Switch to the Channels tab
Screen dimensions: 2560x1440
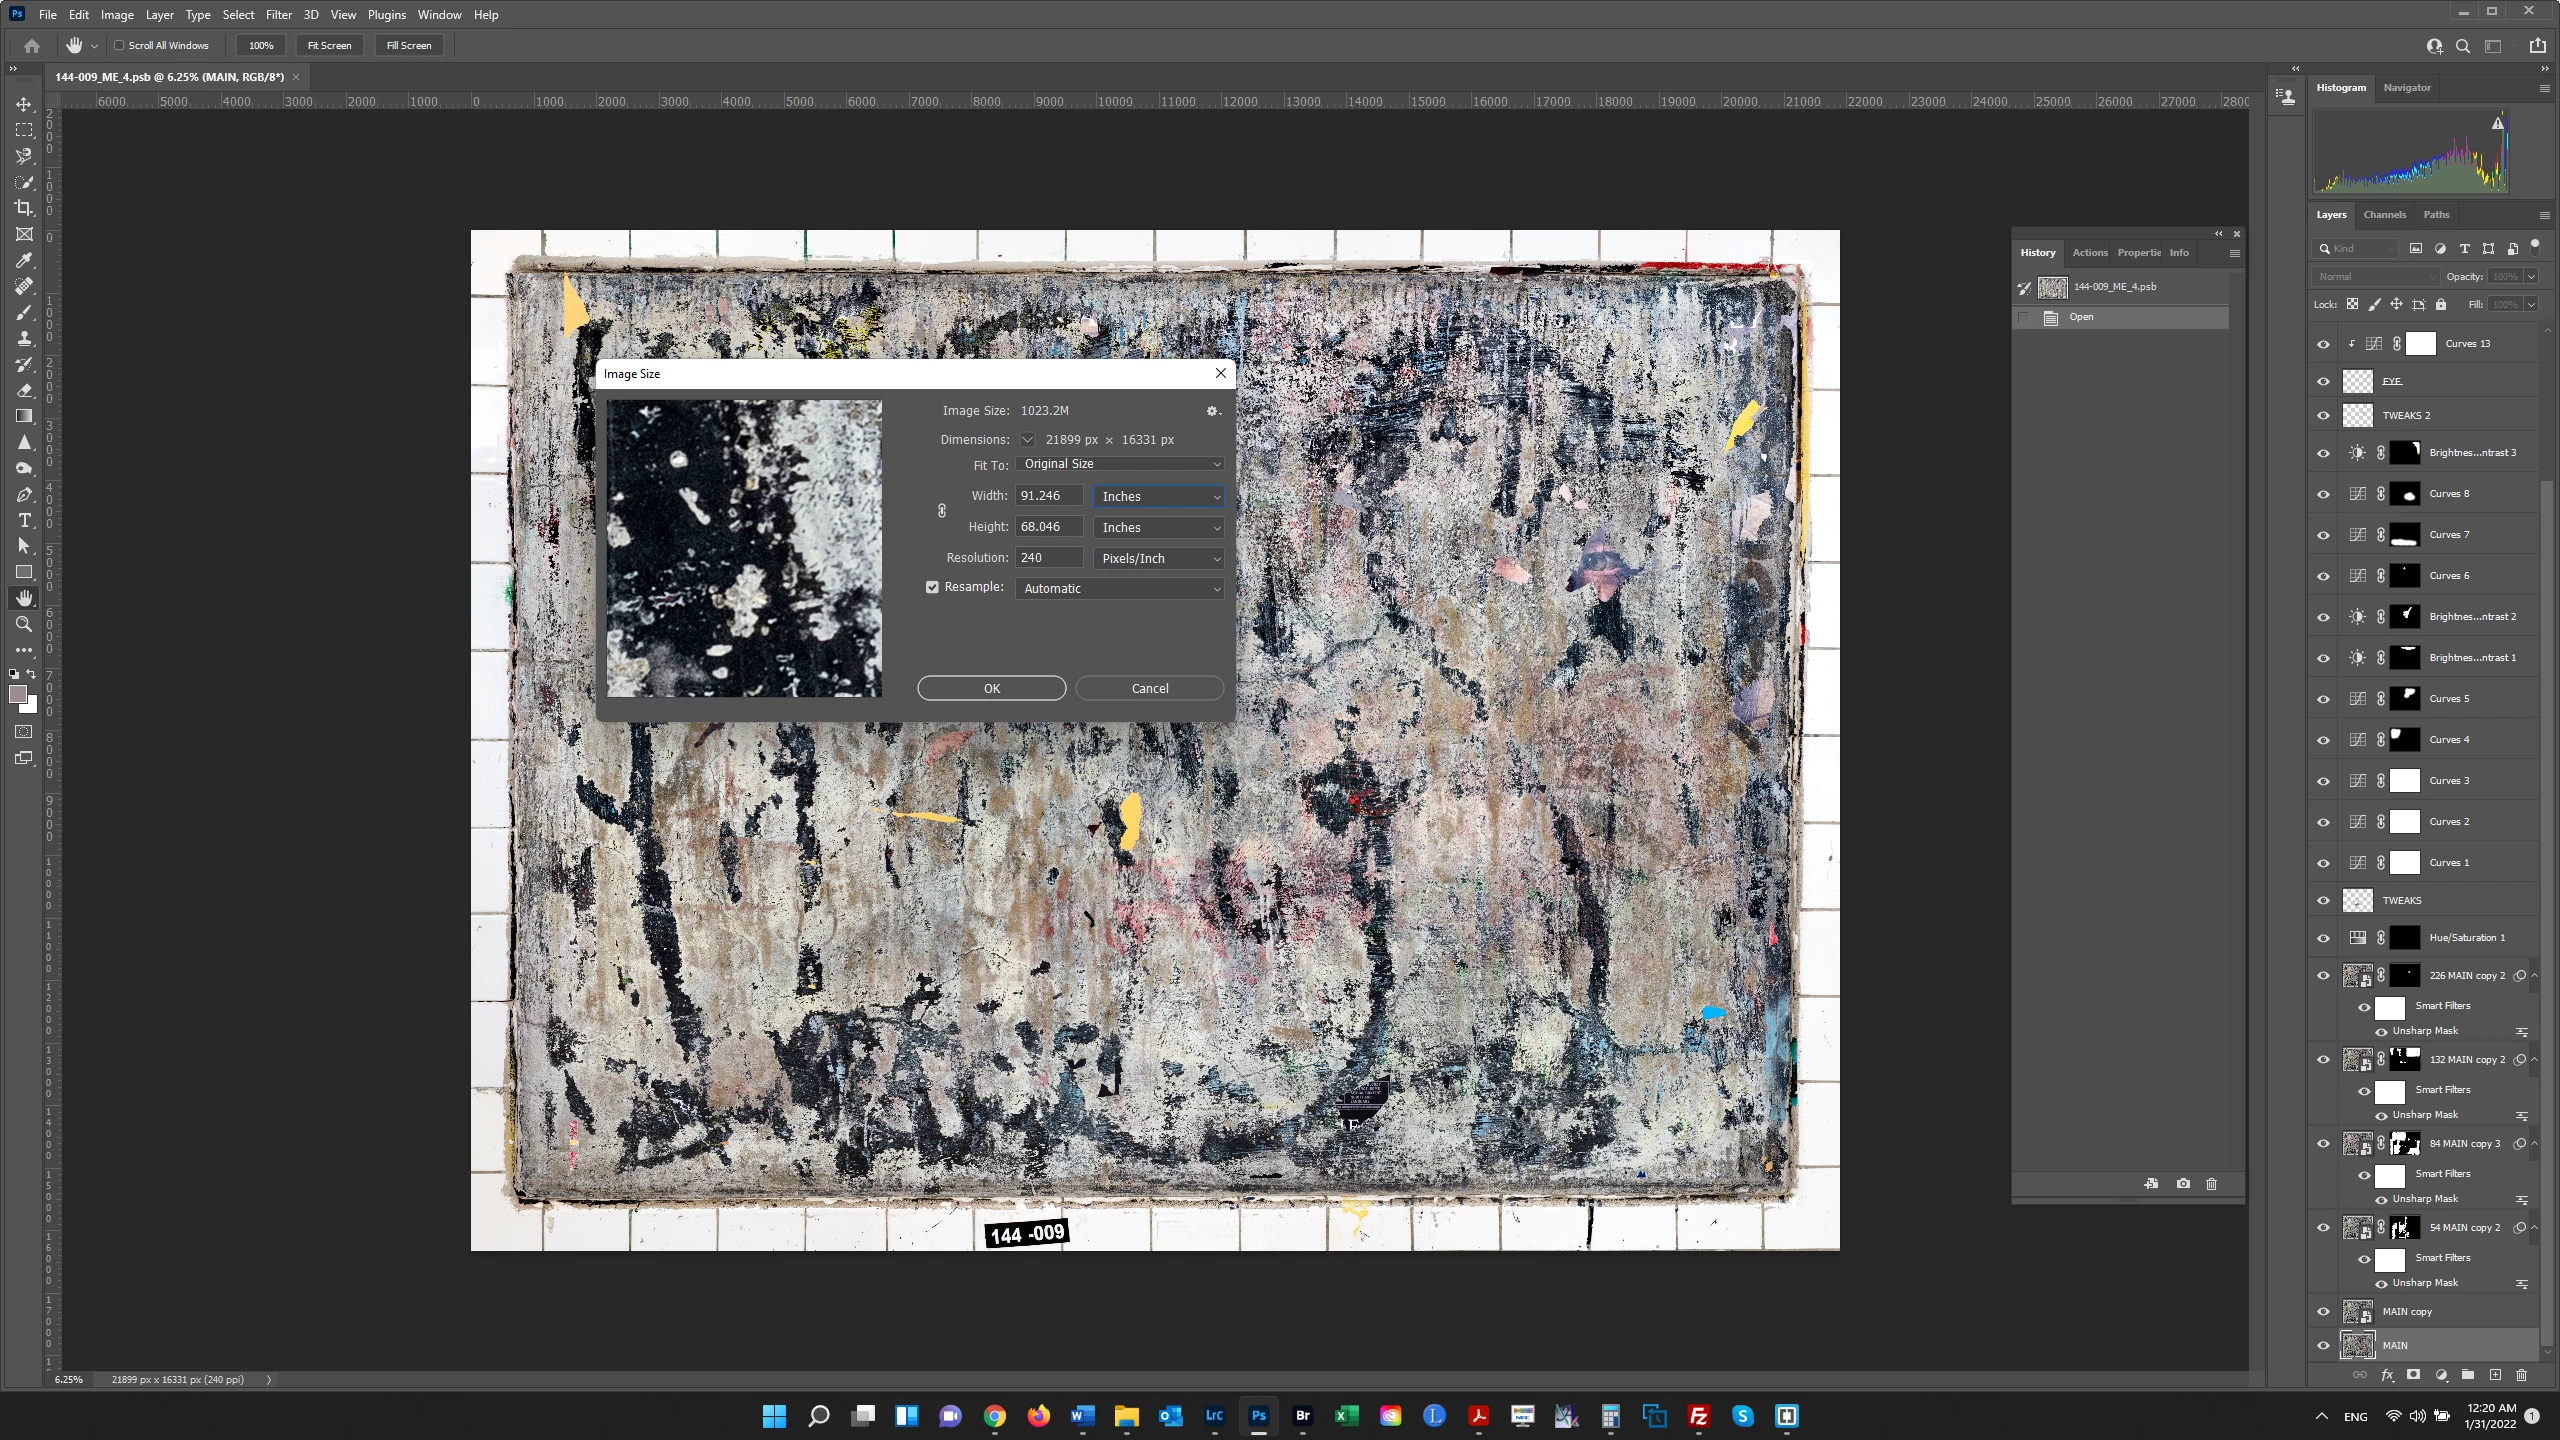click(2384, 215)
